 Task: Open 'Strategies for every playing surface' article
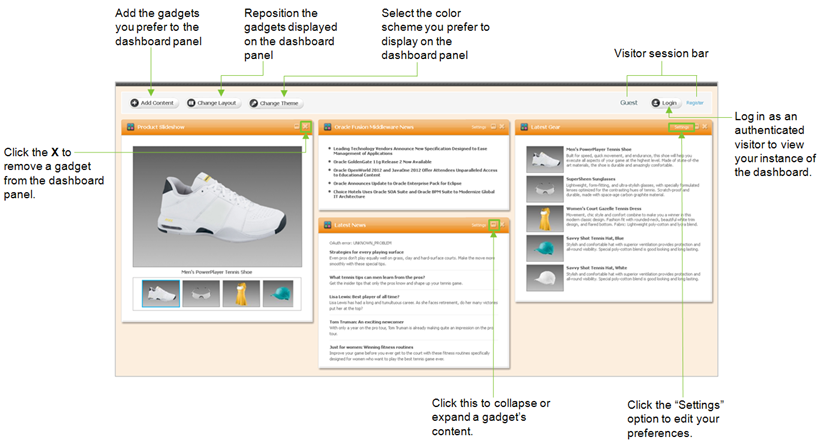(x=366, y=252)
